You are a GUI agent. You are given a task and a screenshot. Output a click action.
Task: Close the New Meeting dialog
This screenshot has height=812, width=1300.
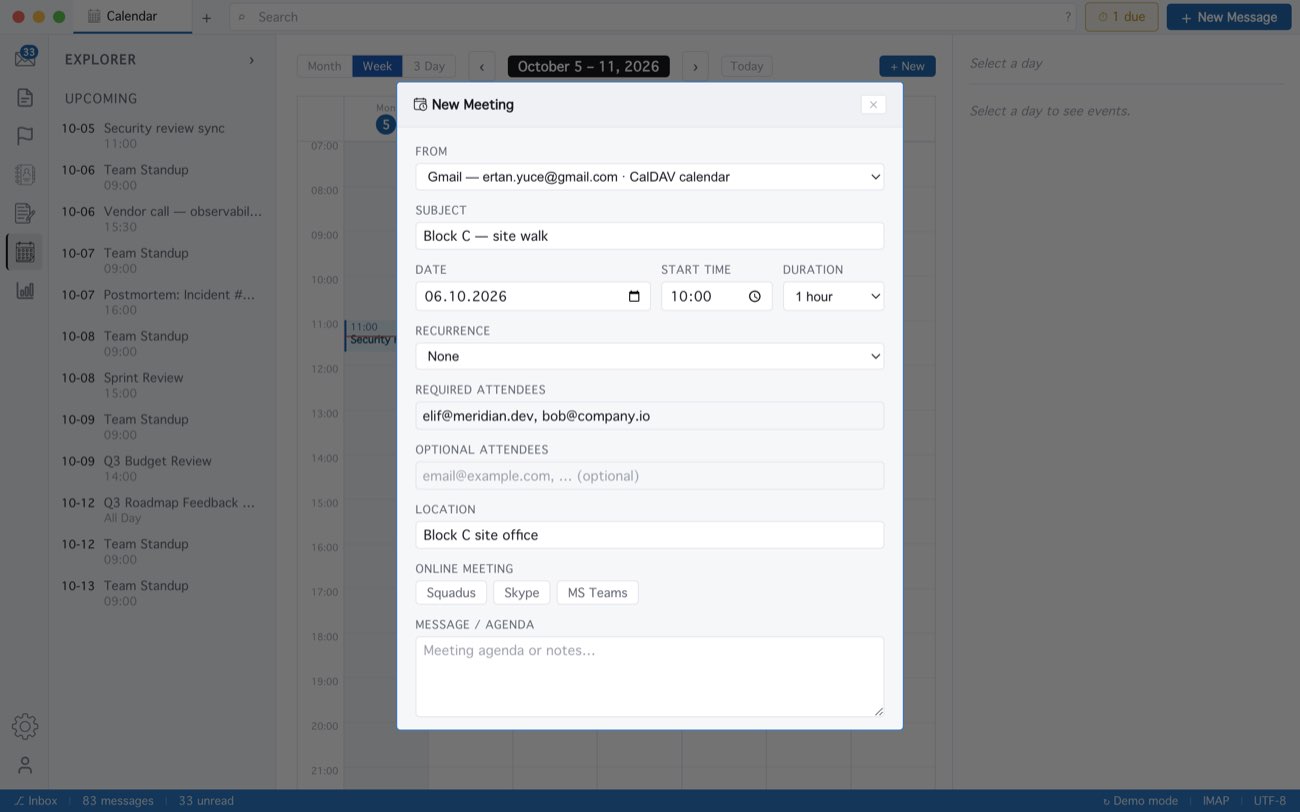873,104
